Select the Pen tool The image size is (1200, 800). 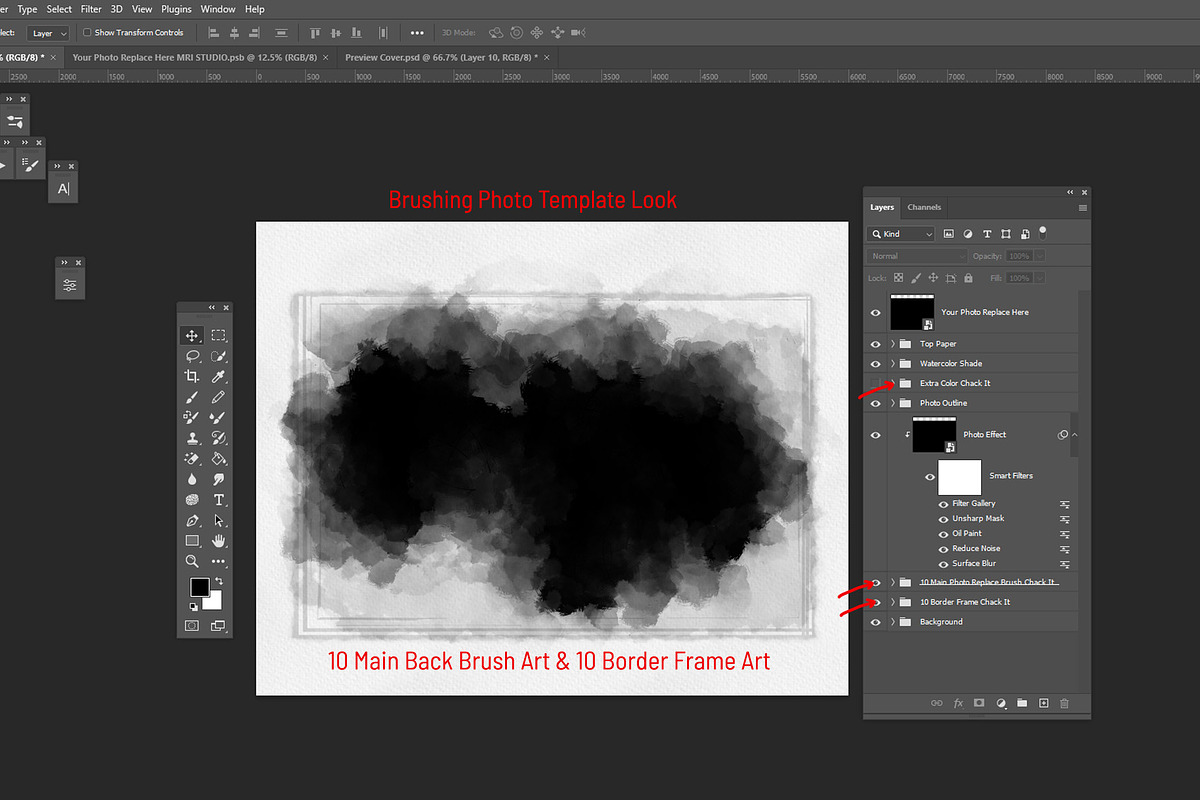point(191,520)
